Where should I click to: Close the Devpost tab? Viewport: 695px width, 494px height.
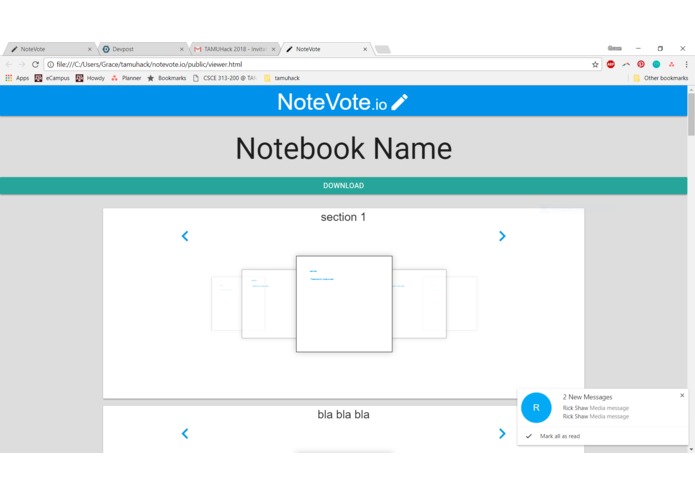pyautogui.click(x=182, y=49)
